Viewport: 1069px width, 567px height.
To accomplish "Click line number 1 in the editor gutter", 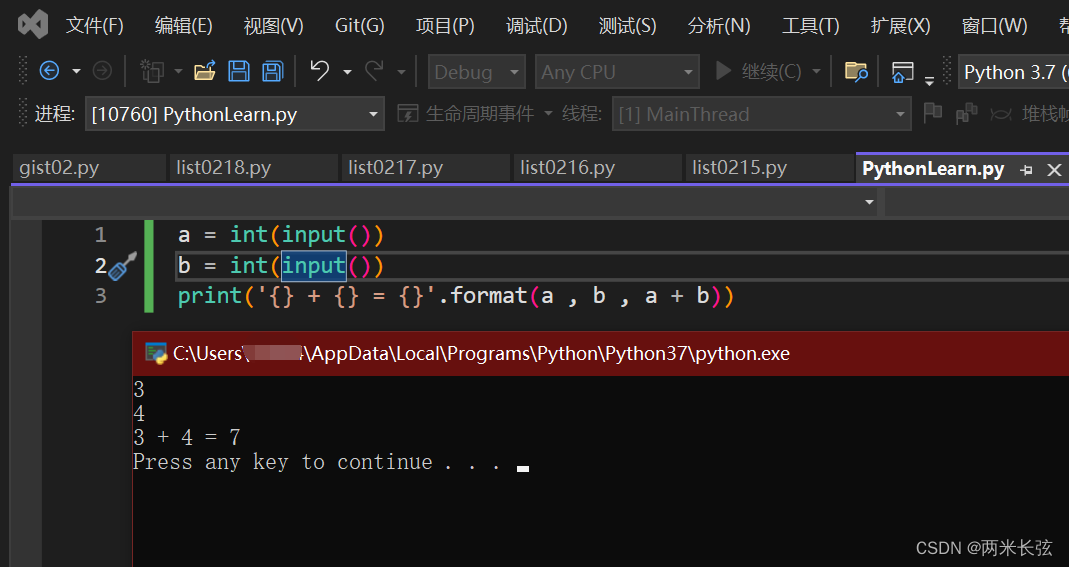I will pos(101,235).
